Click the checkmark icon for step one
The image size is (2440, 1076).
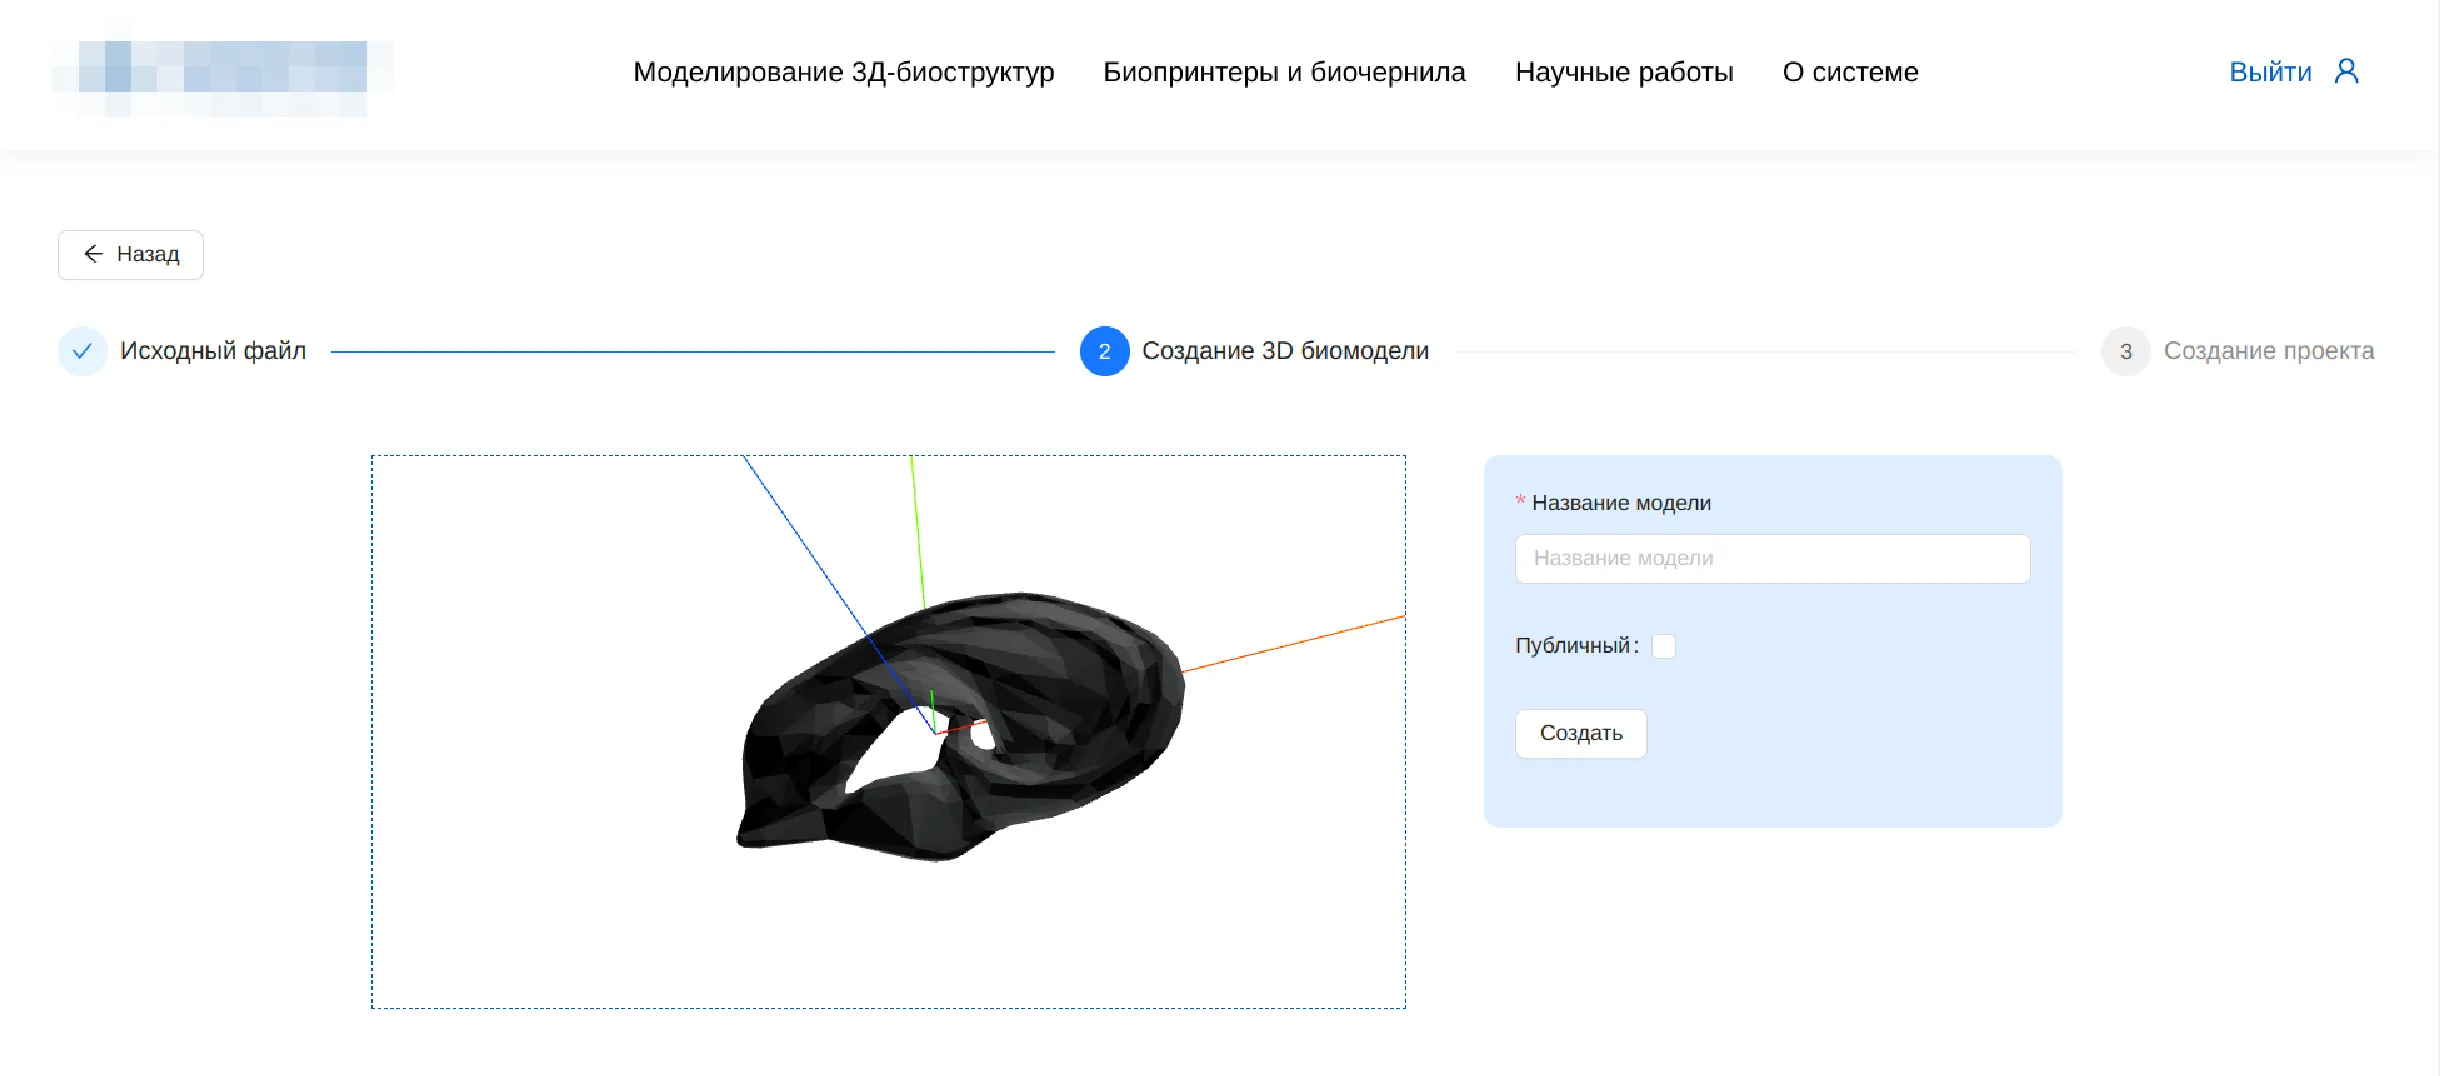coord(83,351)
